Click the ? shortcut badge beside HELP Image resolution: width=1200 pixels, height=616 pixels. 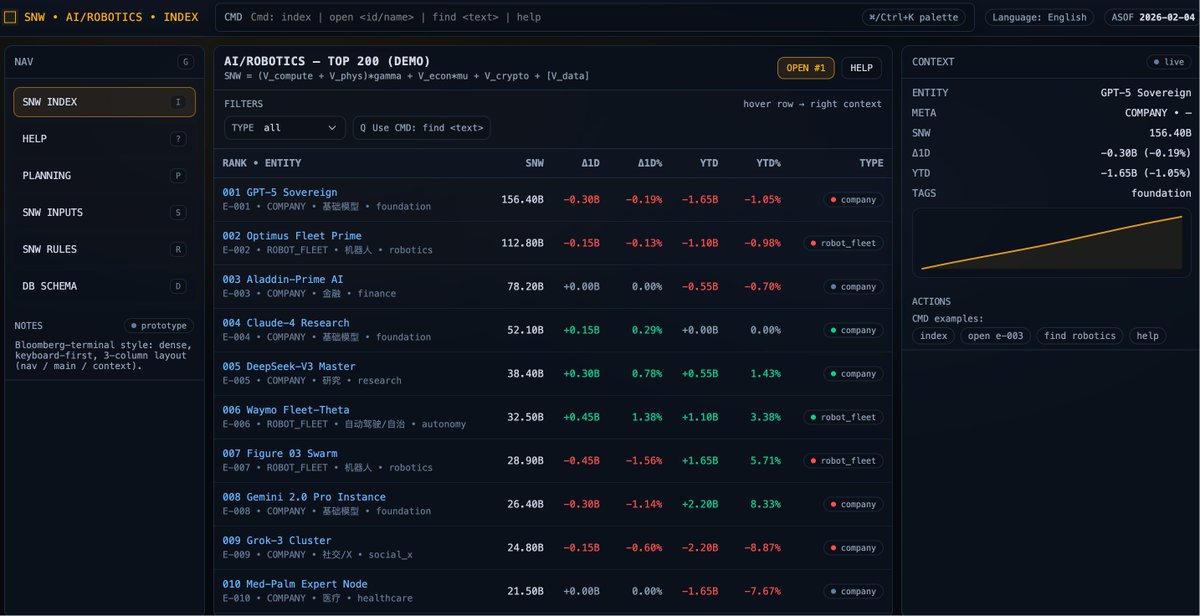pos(178,139)
